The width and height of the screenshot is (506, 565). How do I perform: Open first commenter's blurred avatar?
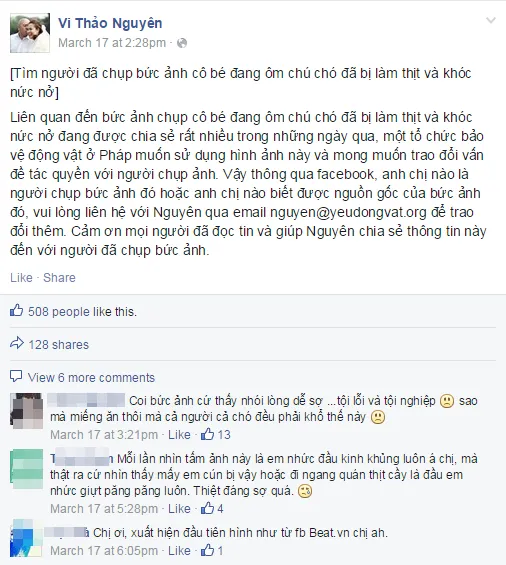tap(27, 410)
